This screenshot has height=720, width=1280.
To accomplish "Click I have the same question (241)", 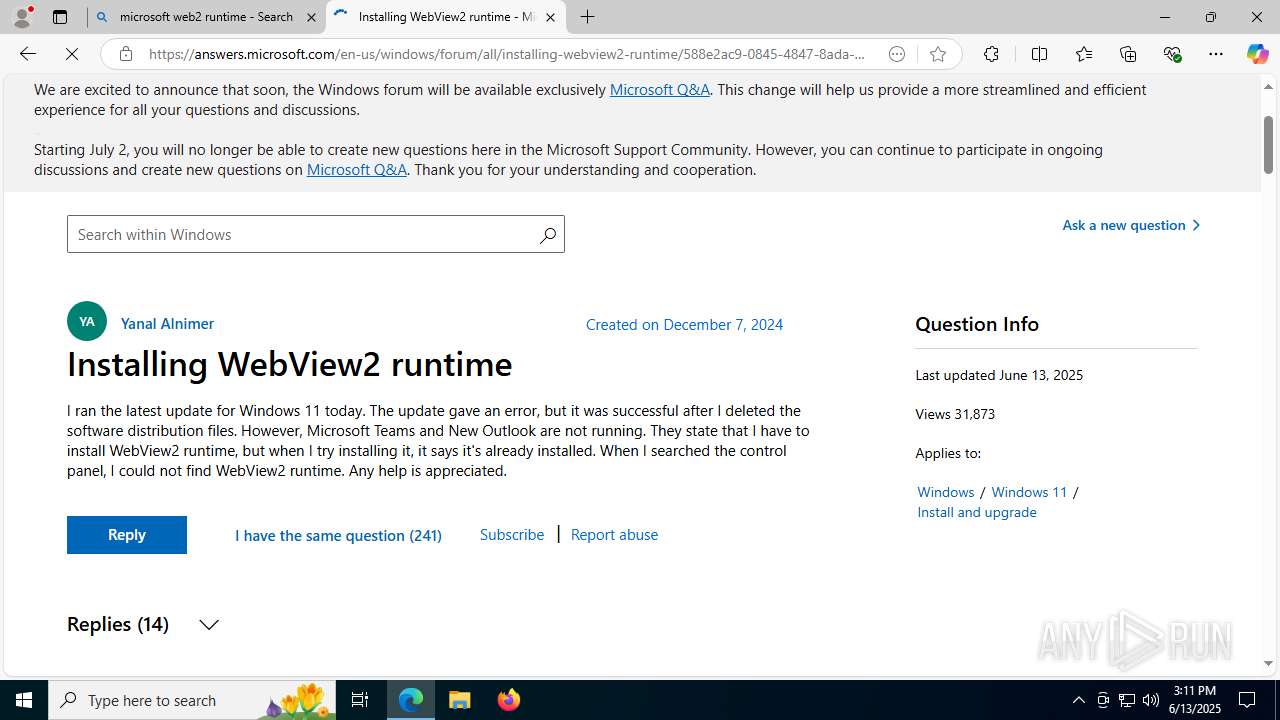I will [338, 535].
